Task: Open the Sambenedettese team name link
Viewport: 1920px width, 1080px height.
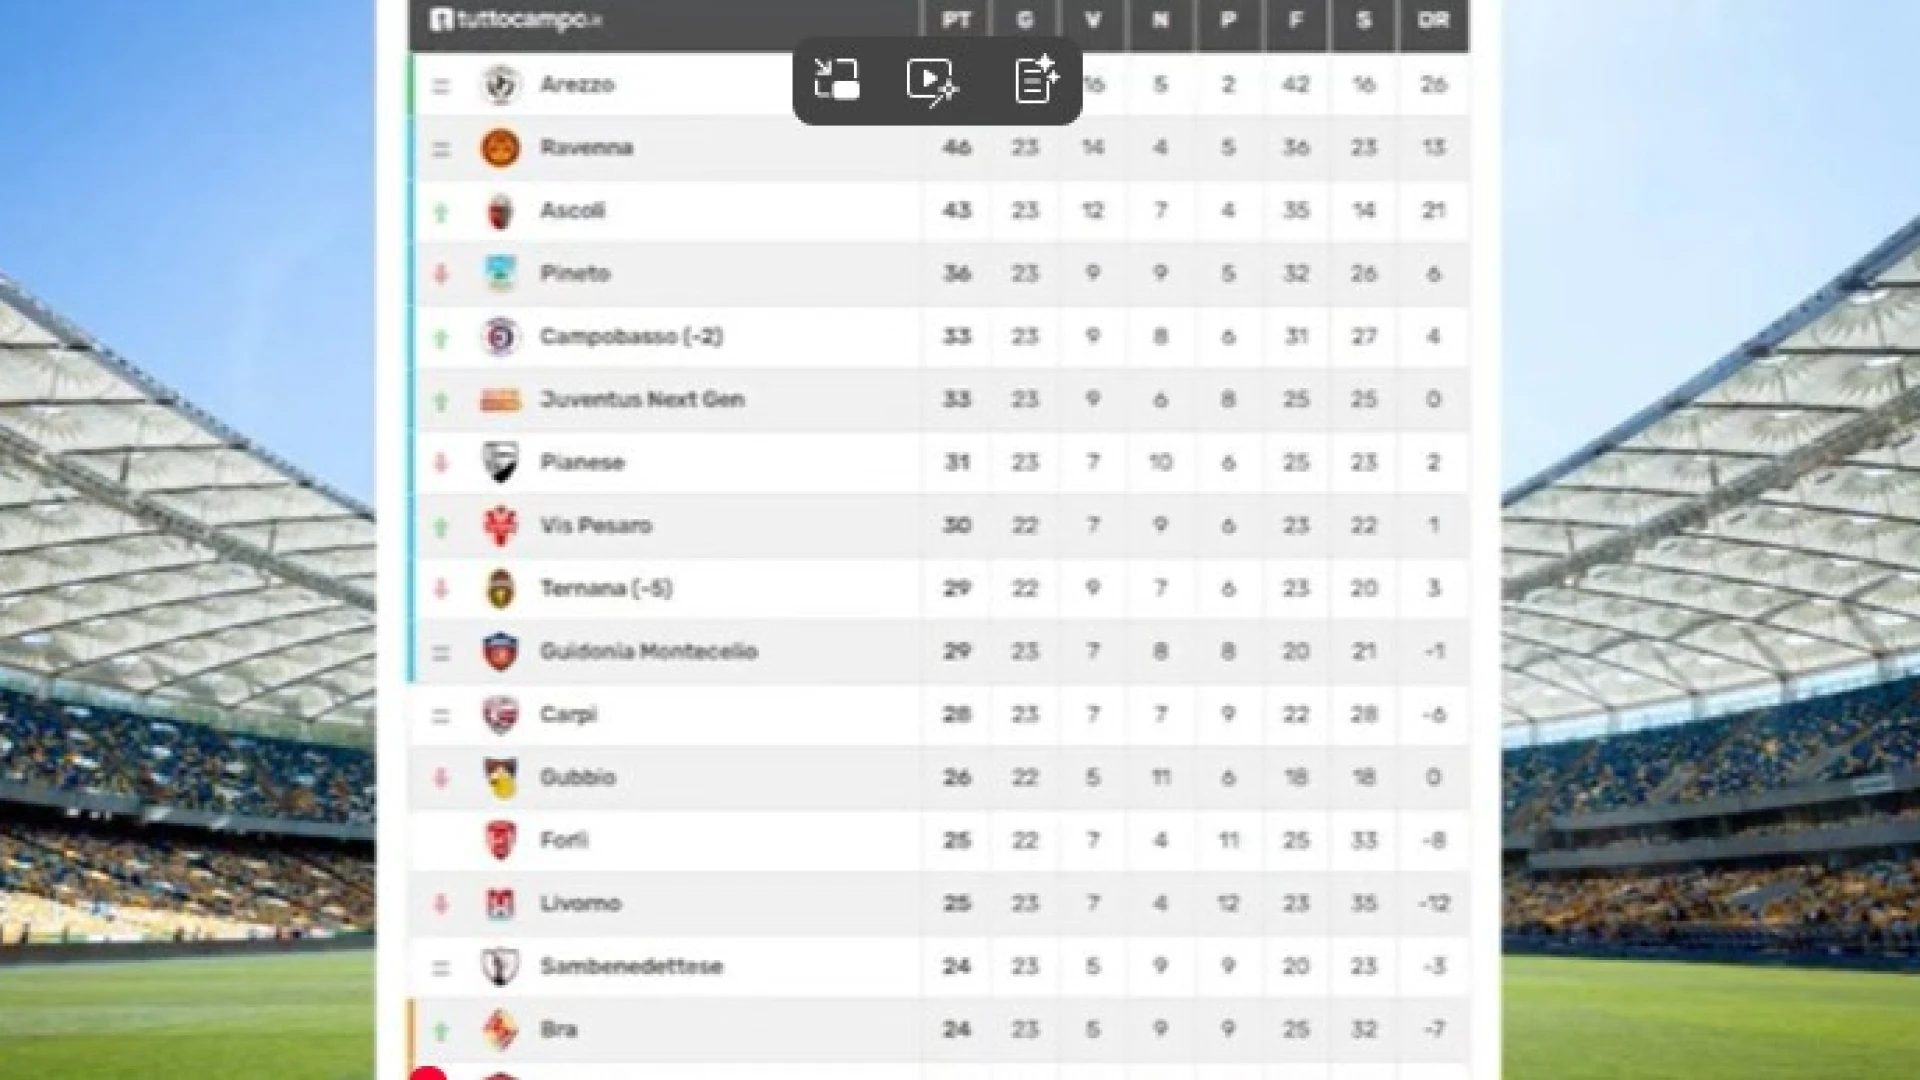Action: coord(631,966)
